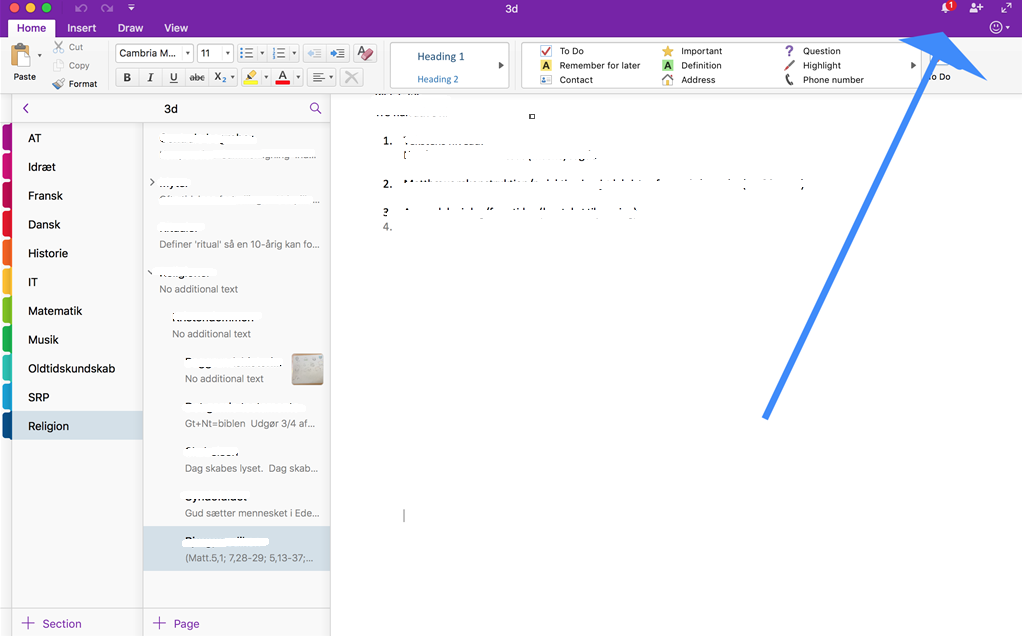Switch to the Home tab
1022x636 pixels.
click(31, 28)
